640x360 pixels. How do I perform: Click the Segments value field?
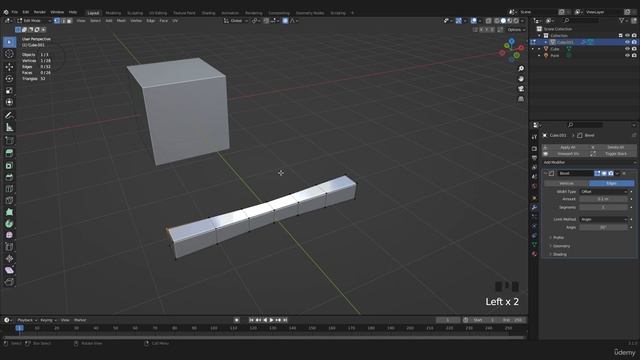tap(603, 207)
